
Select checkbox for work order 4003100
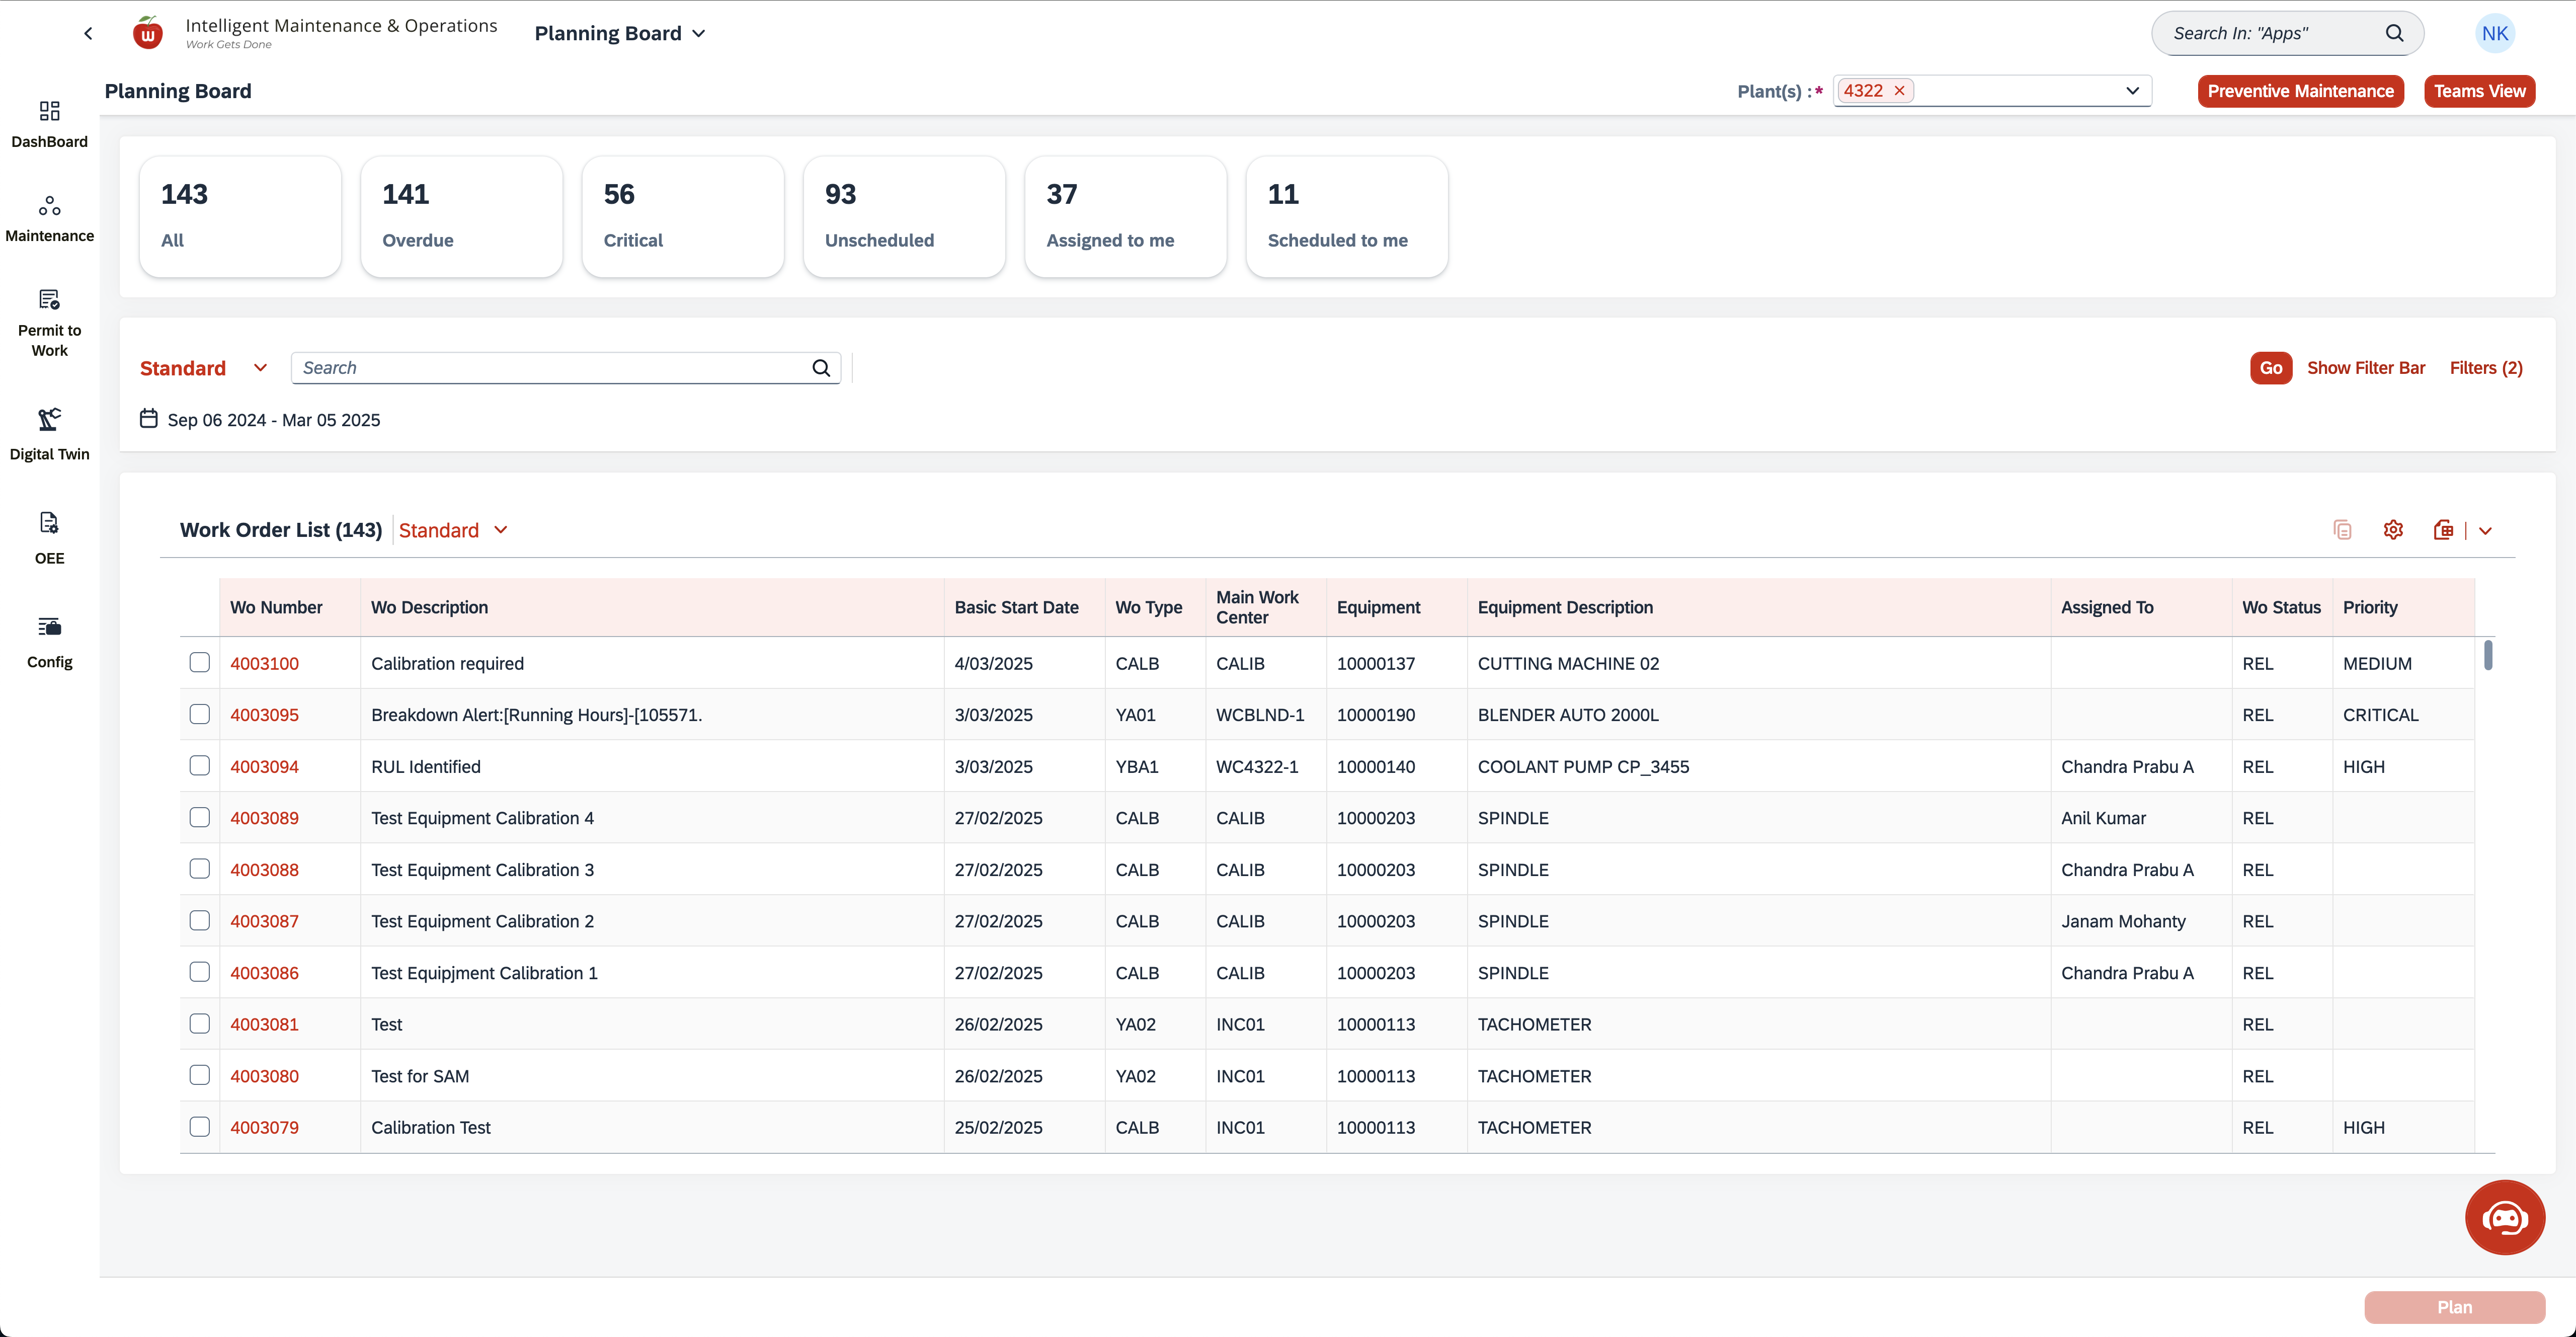[x=200, y=662]
